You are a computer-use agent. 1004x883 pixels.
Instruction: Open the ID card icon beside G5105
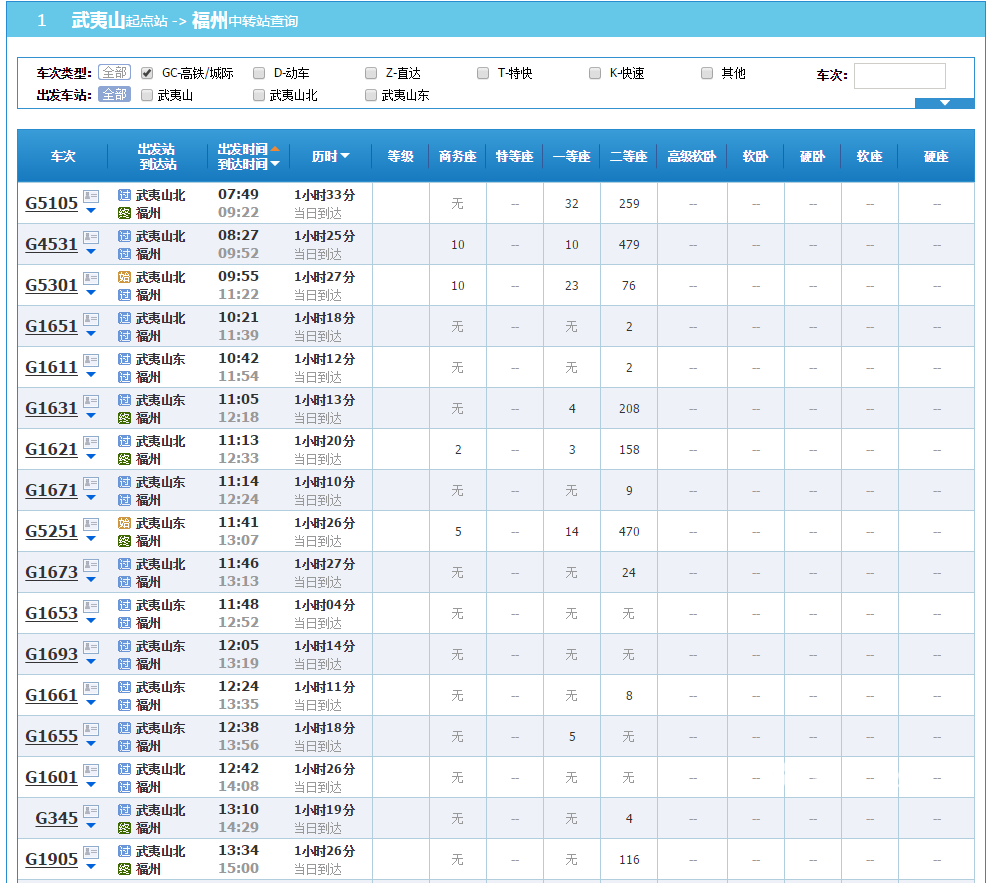[x=91, y=197]
